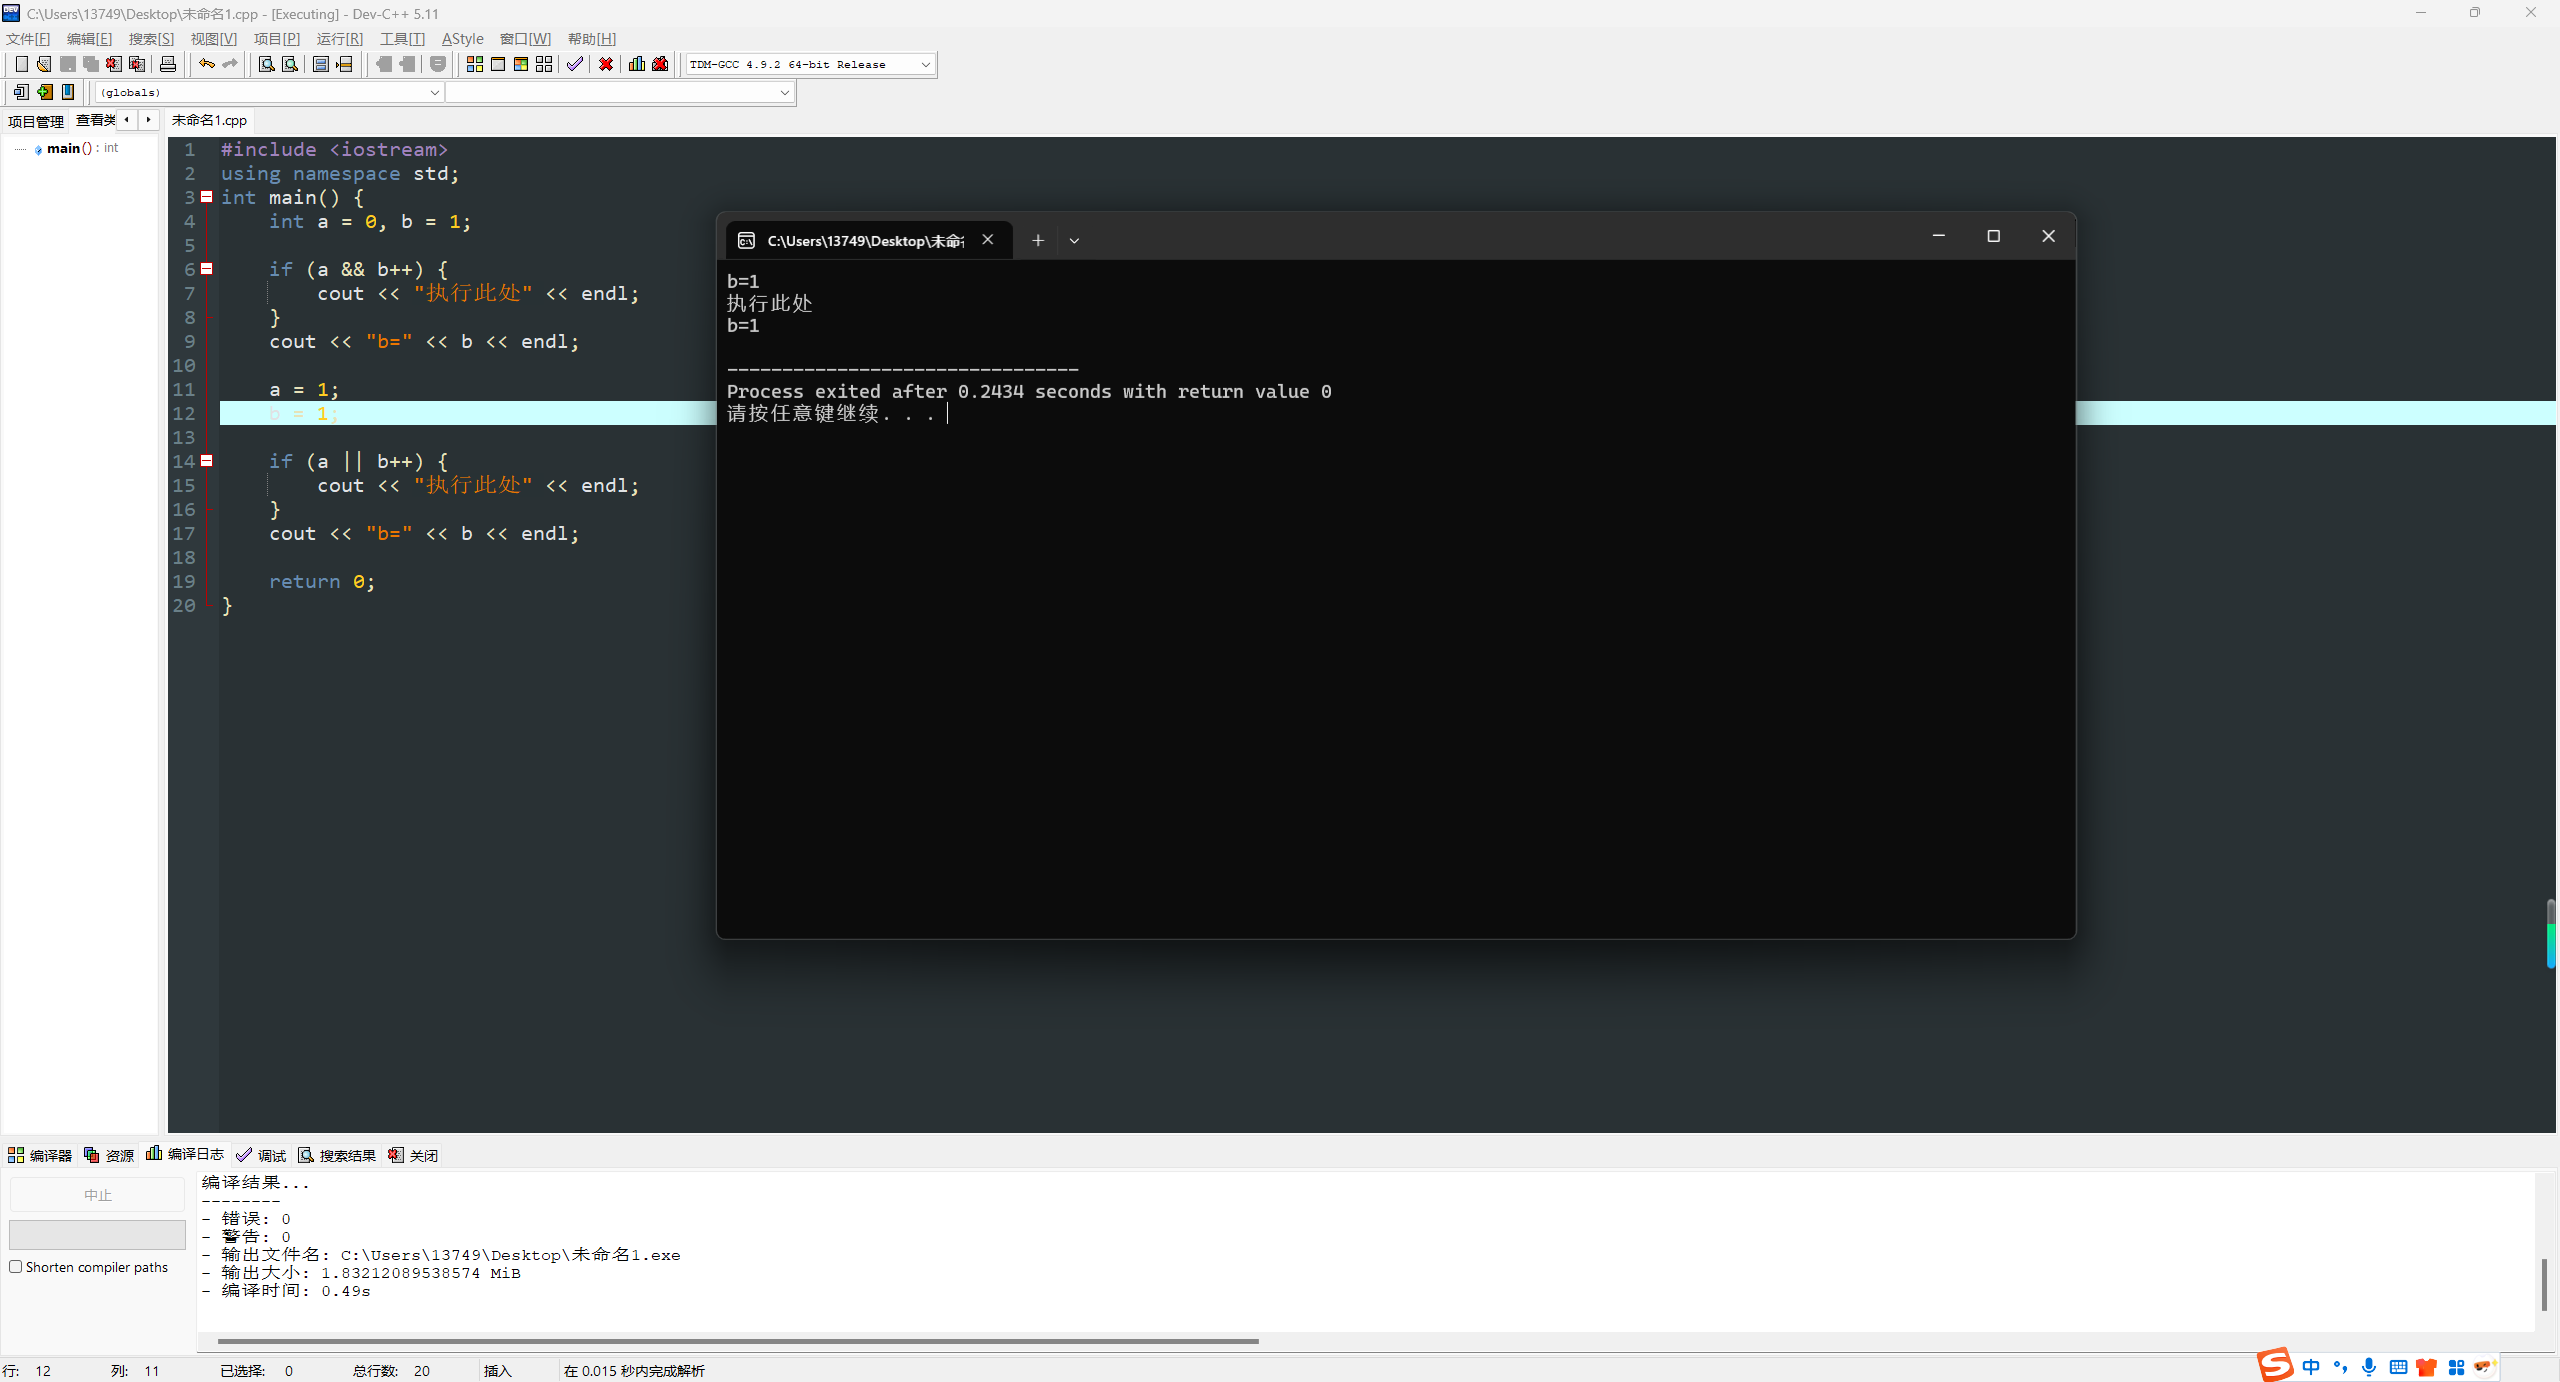Open the 运行[R] menu
Image resolution: width=2560 pixels, height=1382 pixels.
point(339,39)
